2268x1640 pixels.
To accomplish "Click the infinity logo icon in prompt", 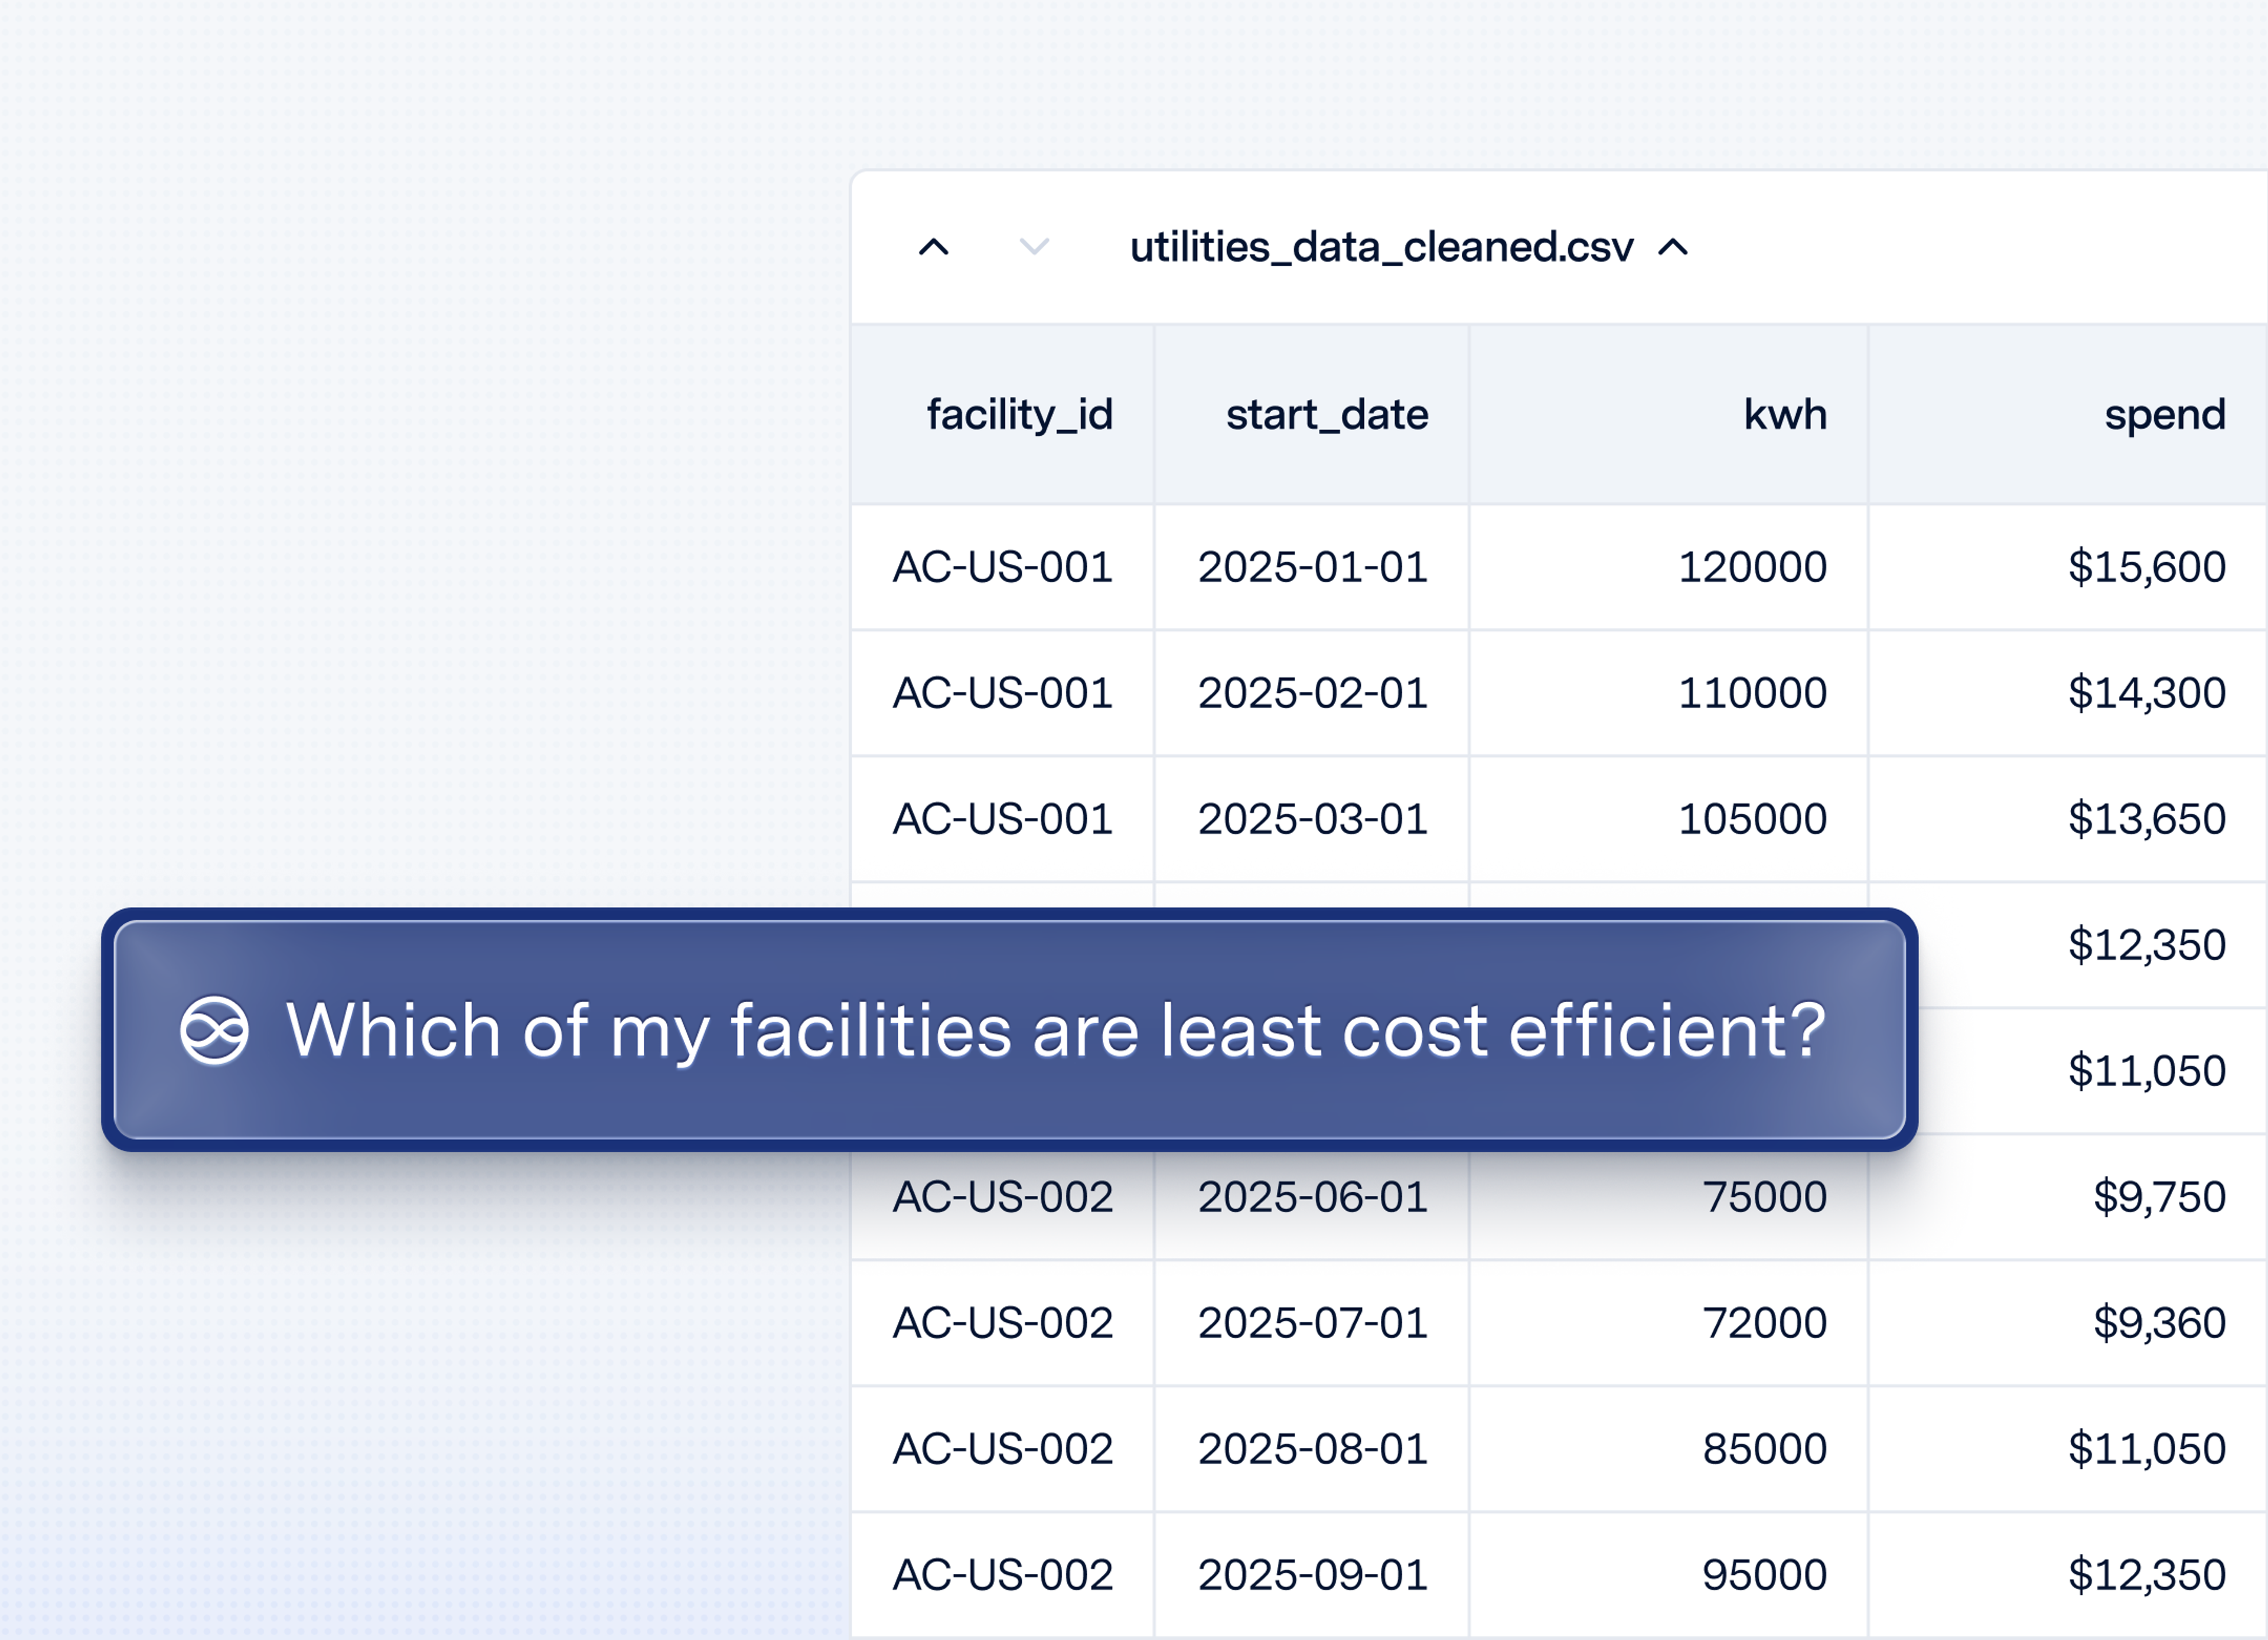I will pyautogui.click(x=214, y=1030).
